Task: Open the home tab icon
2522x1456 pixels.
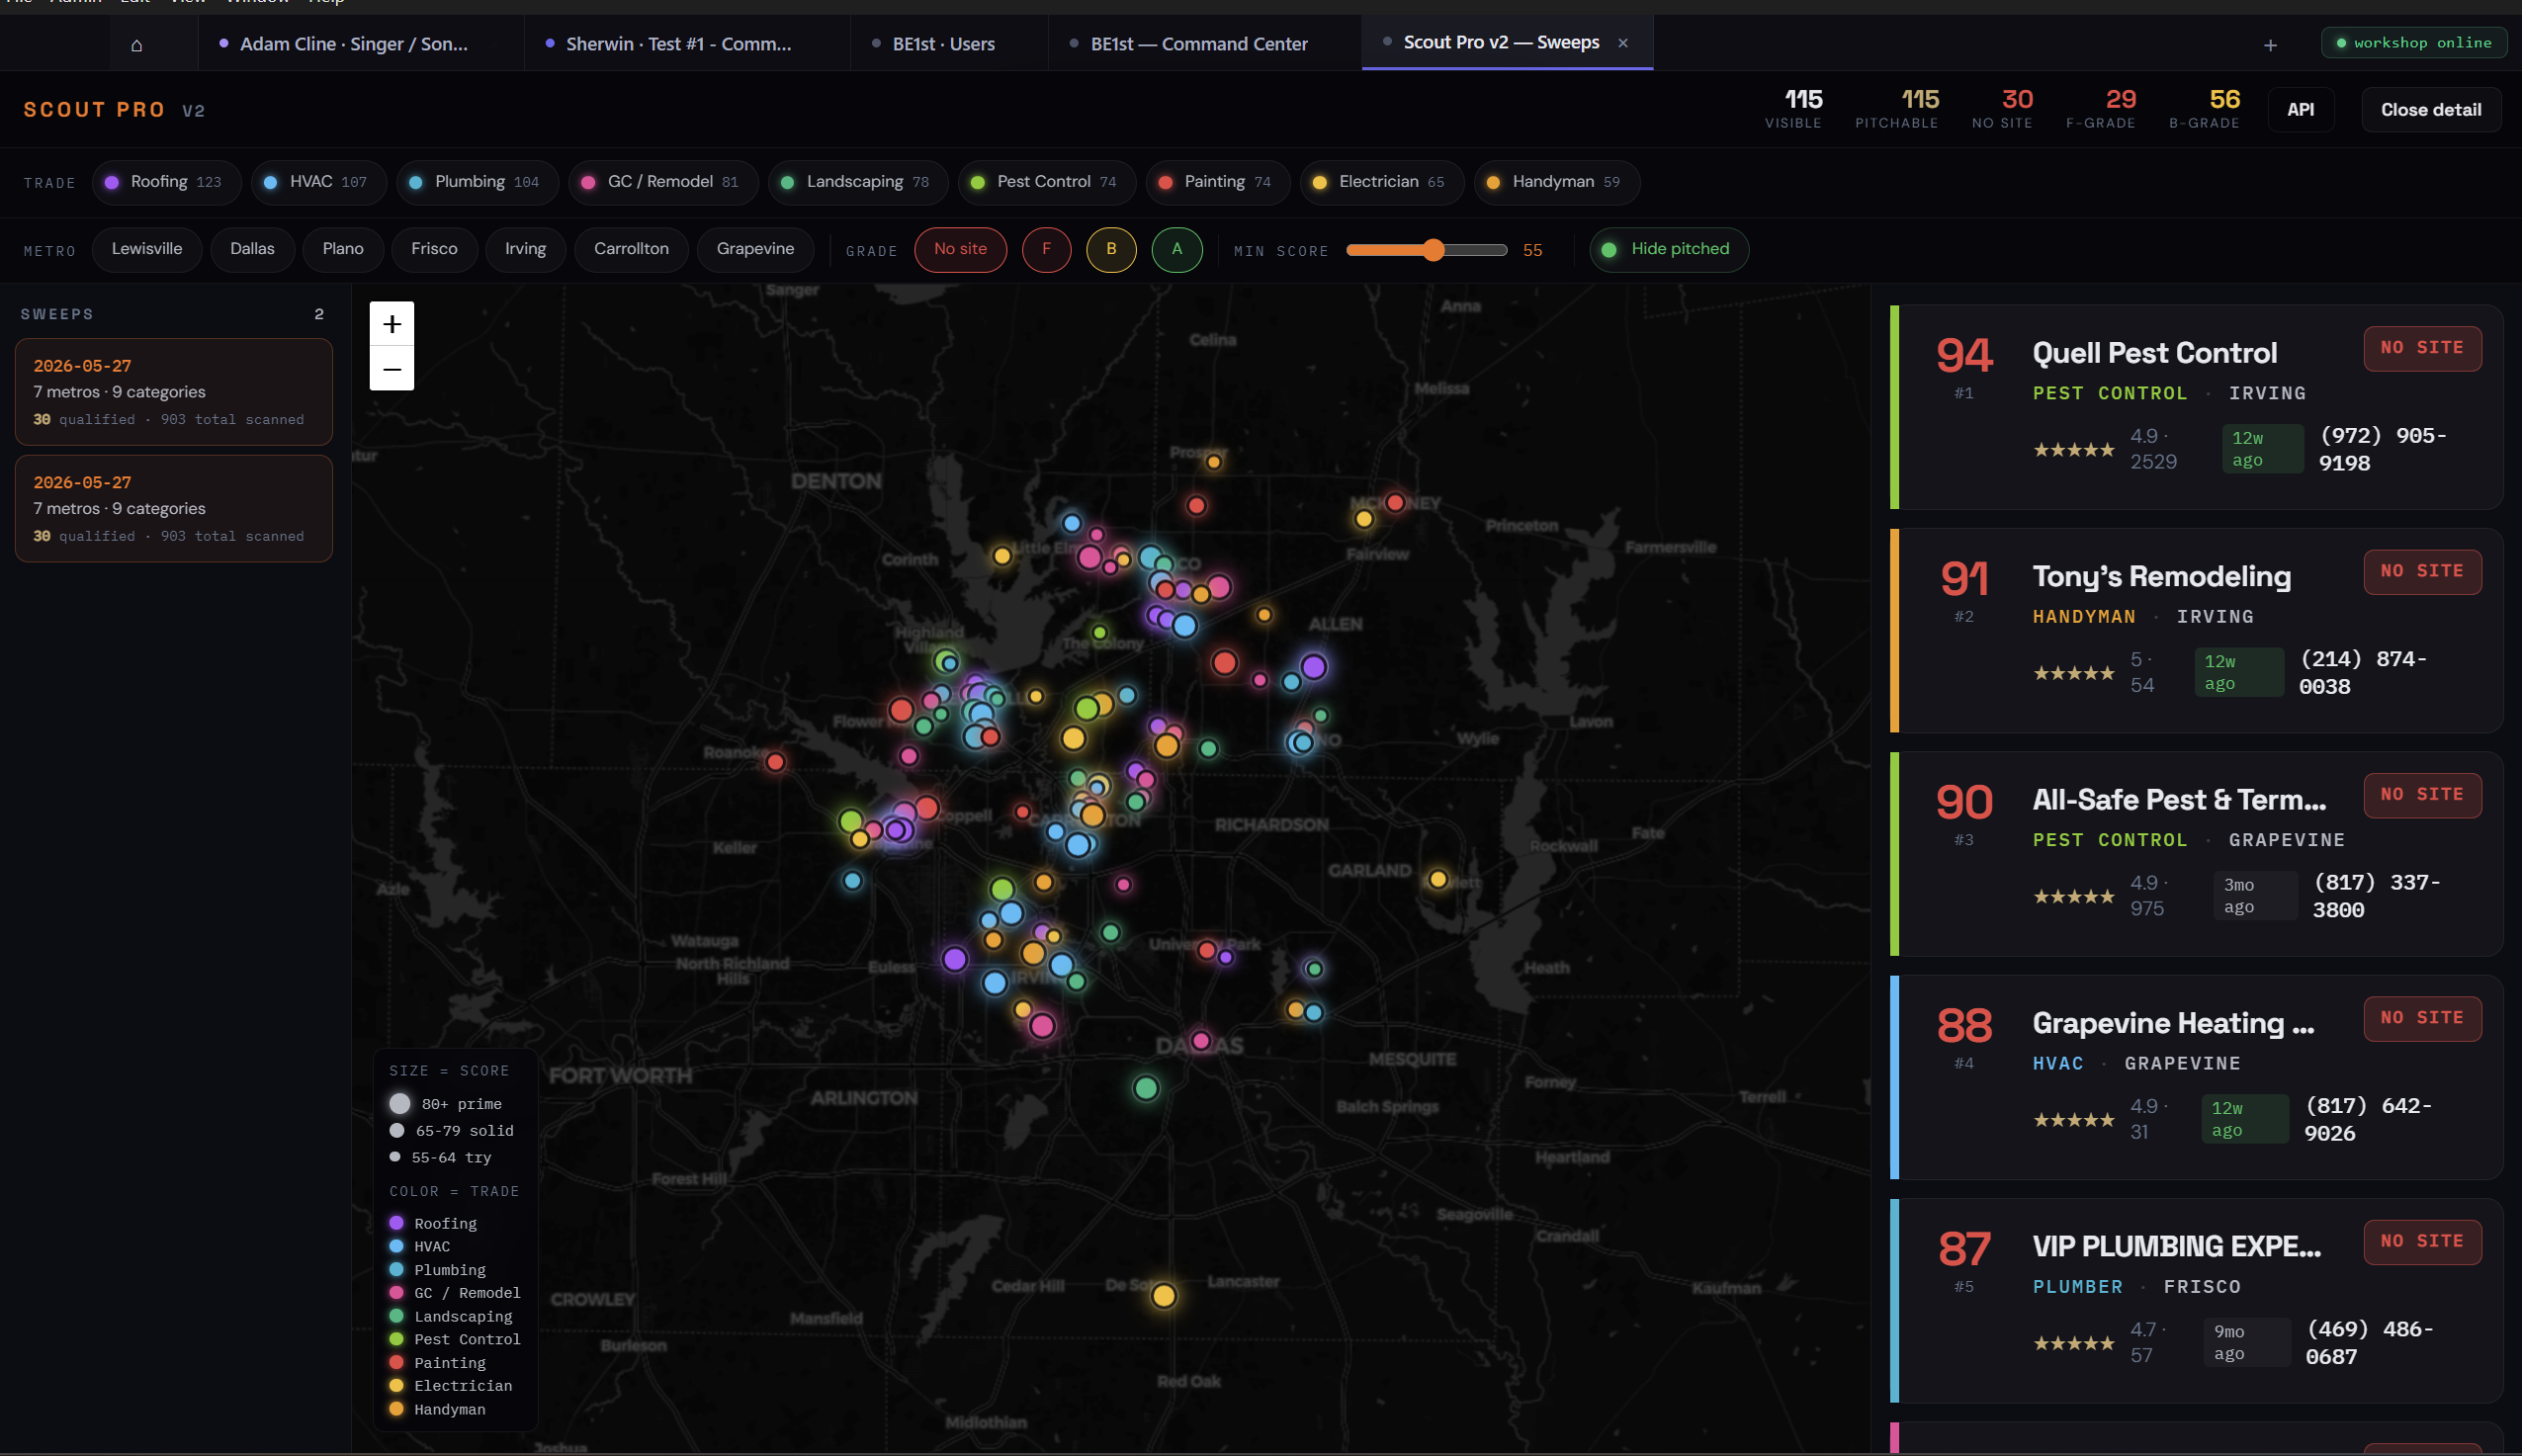Action: pos(137,44)
